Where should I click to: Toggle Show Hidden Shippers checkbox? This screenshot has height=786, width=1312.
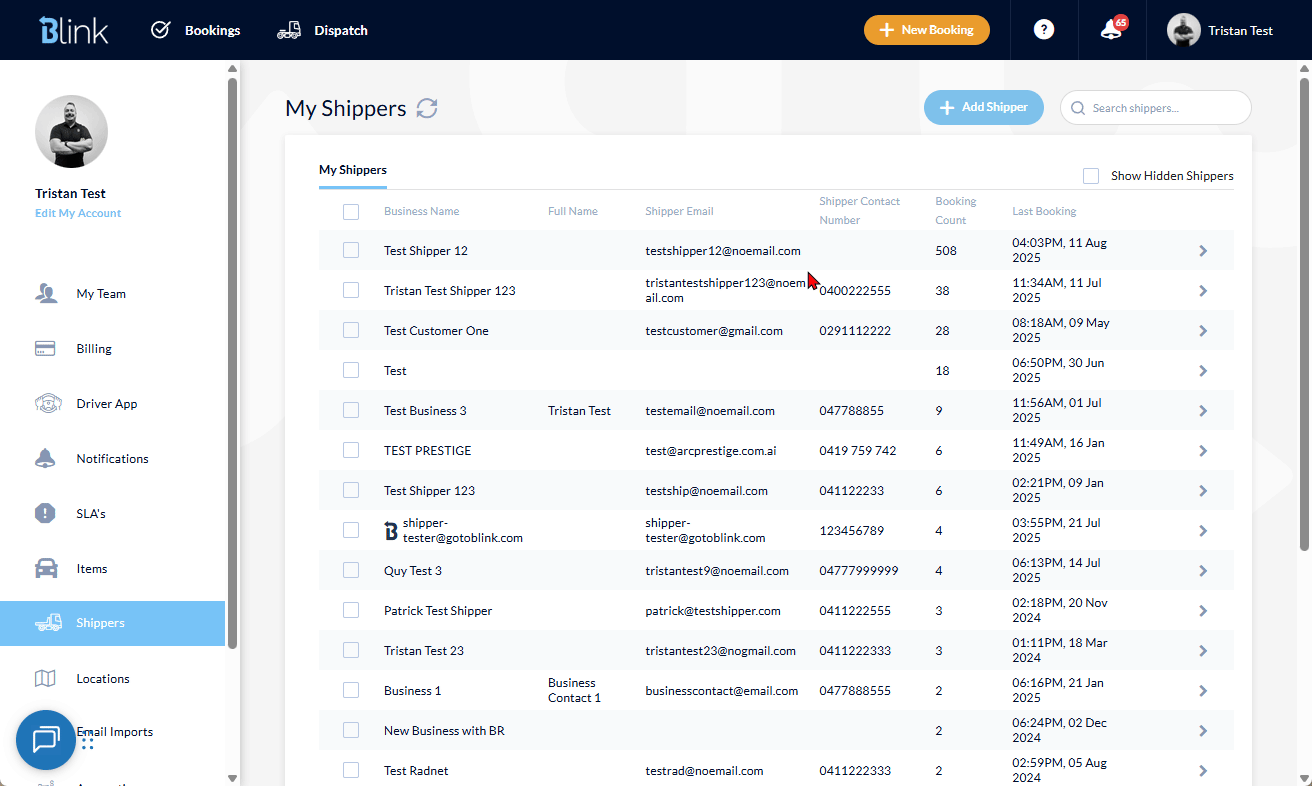pyautogui.click(x=1091, y=176)
